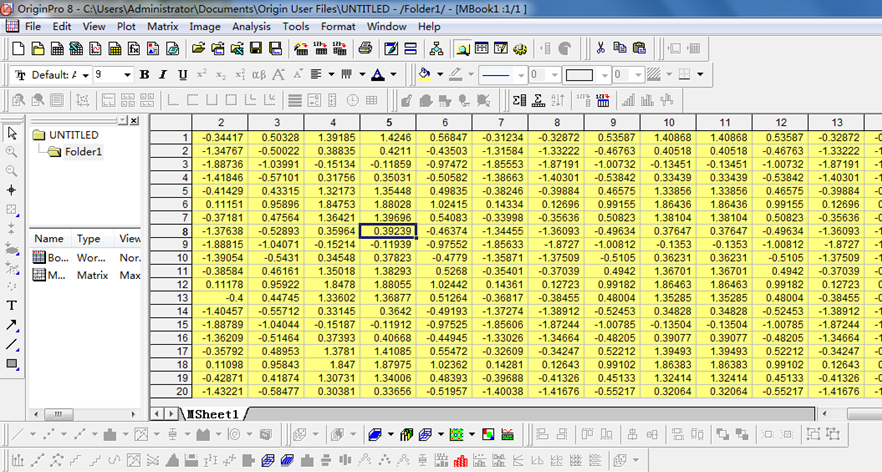The height and width of the screenshot is (472, 882).
Task: Select the Arrow tool
Action: pyautogui.click(x=12, y=325)
